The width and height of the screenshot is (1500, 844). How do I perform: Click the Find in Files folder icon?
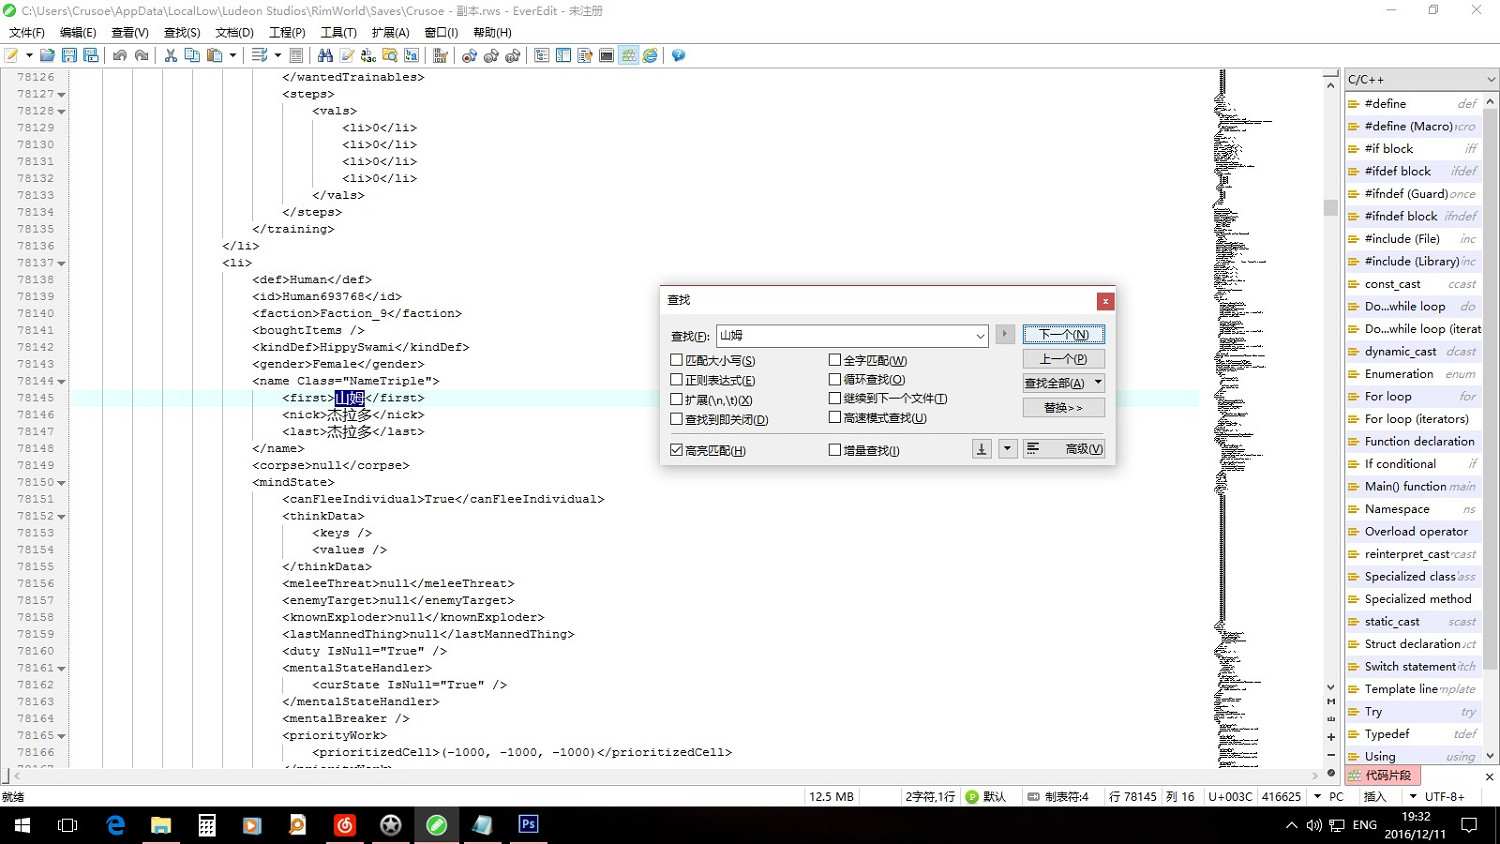(x=390, y=56)
